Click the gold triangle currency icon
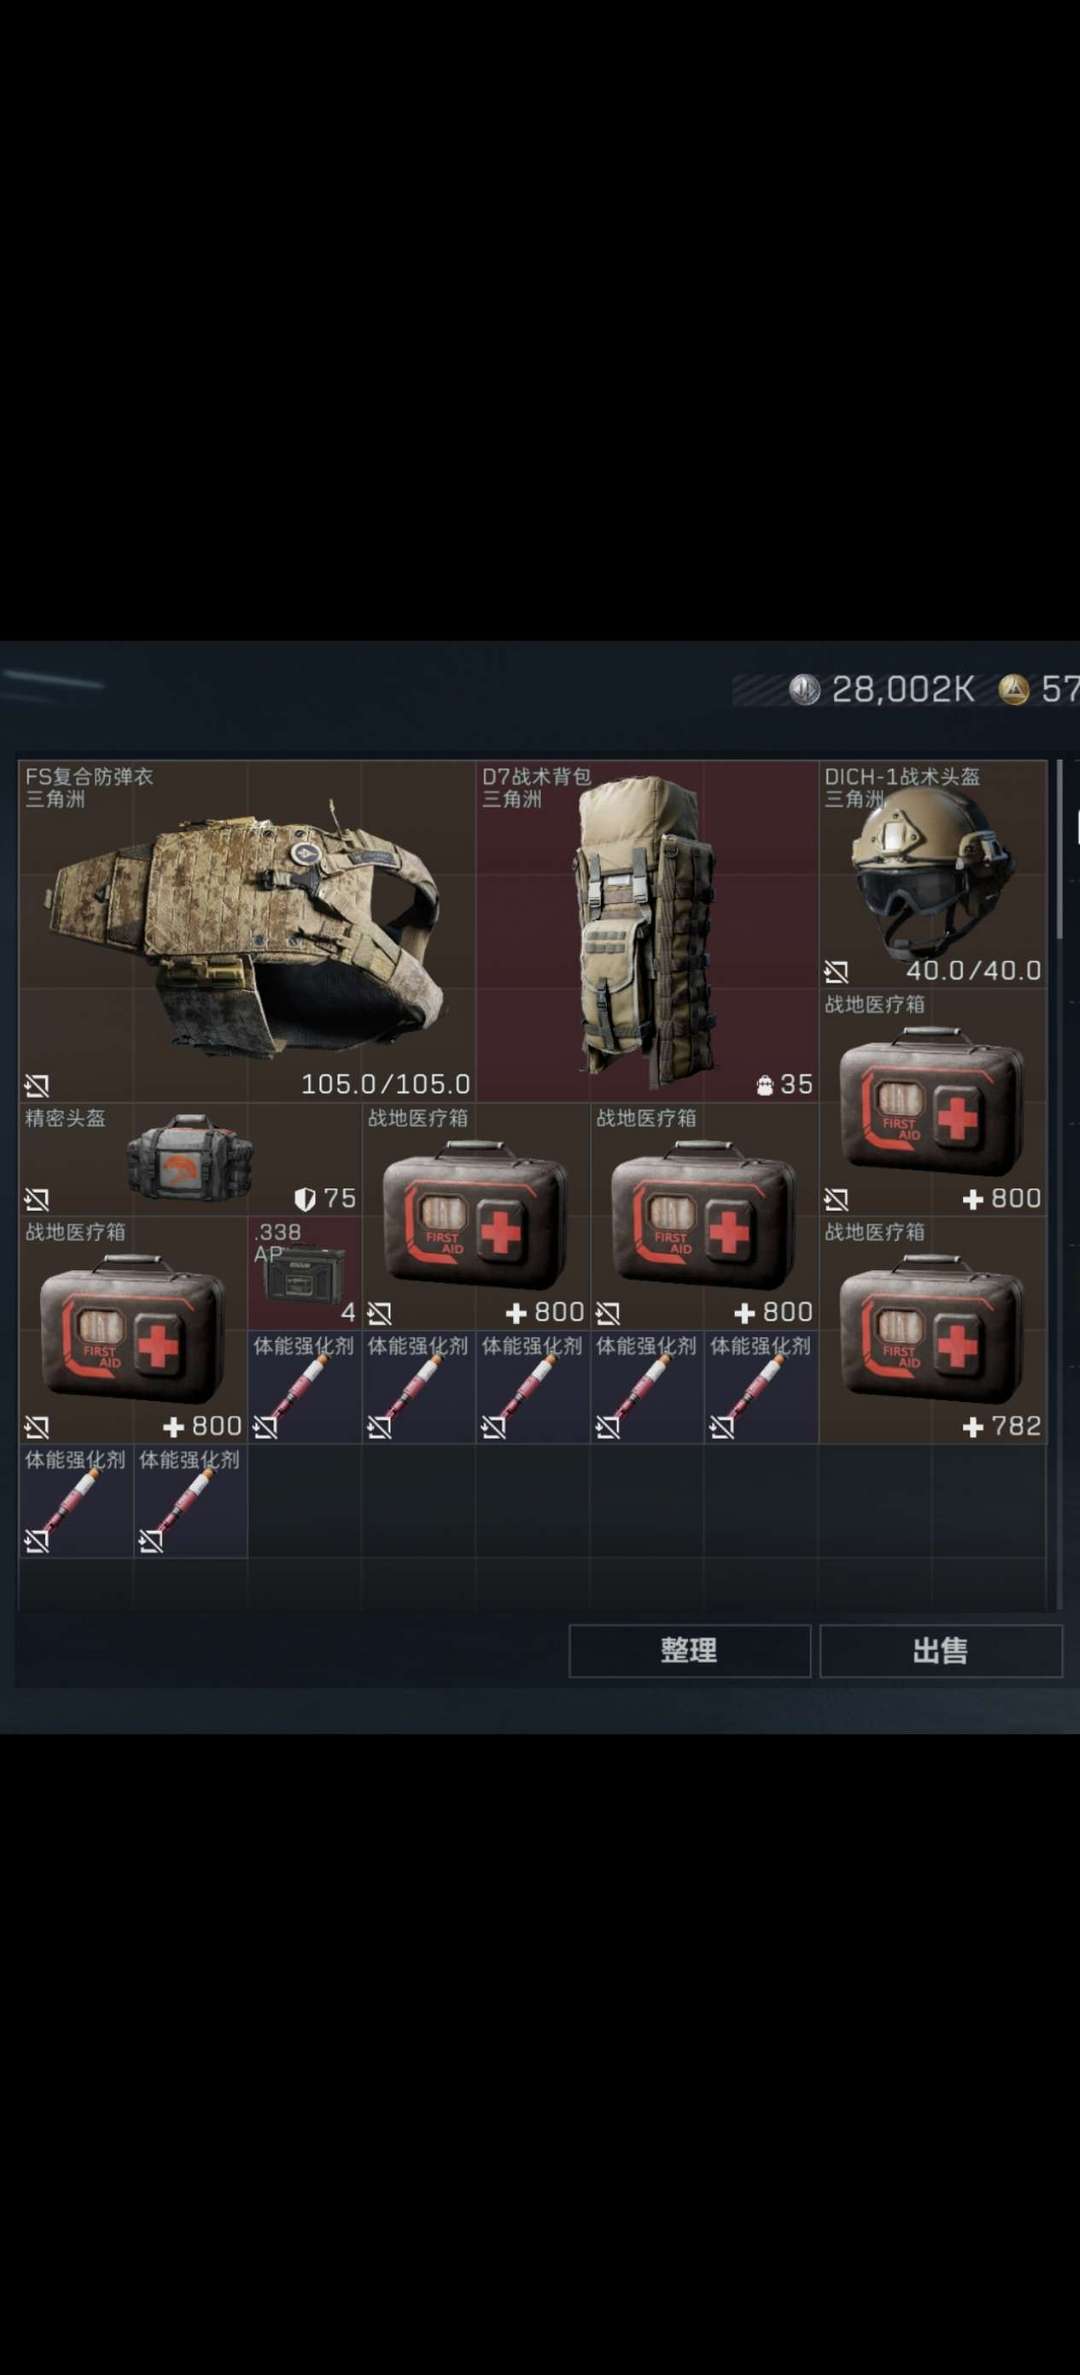The width and height of the screenshot is (1080, 2375). pos(1014,689)
